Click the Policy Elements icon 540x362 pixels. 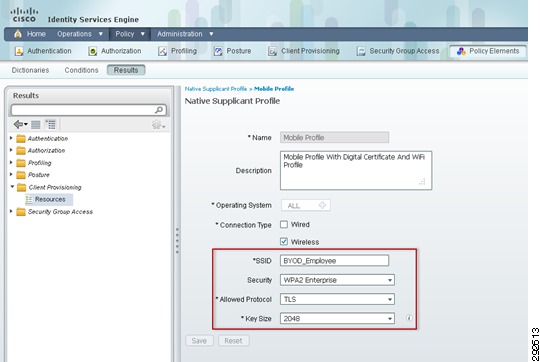[461, 51]
